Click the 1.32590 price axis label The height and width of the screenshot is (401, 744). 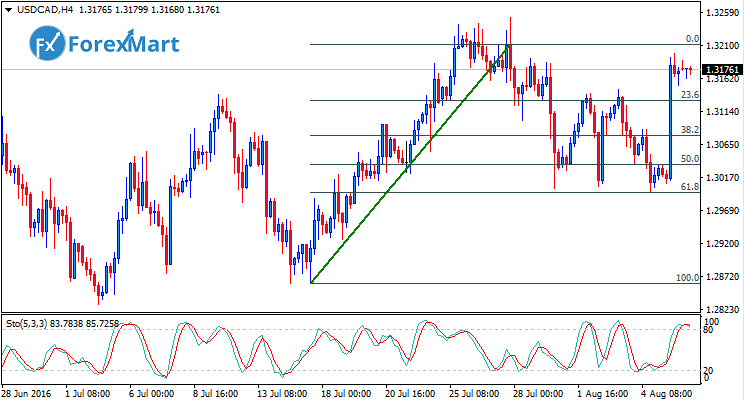pos(721,13)
